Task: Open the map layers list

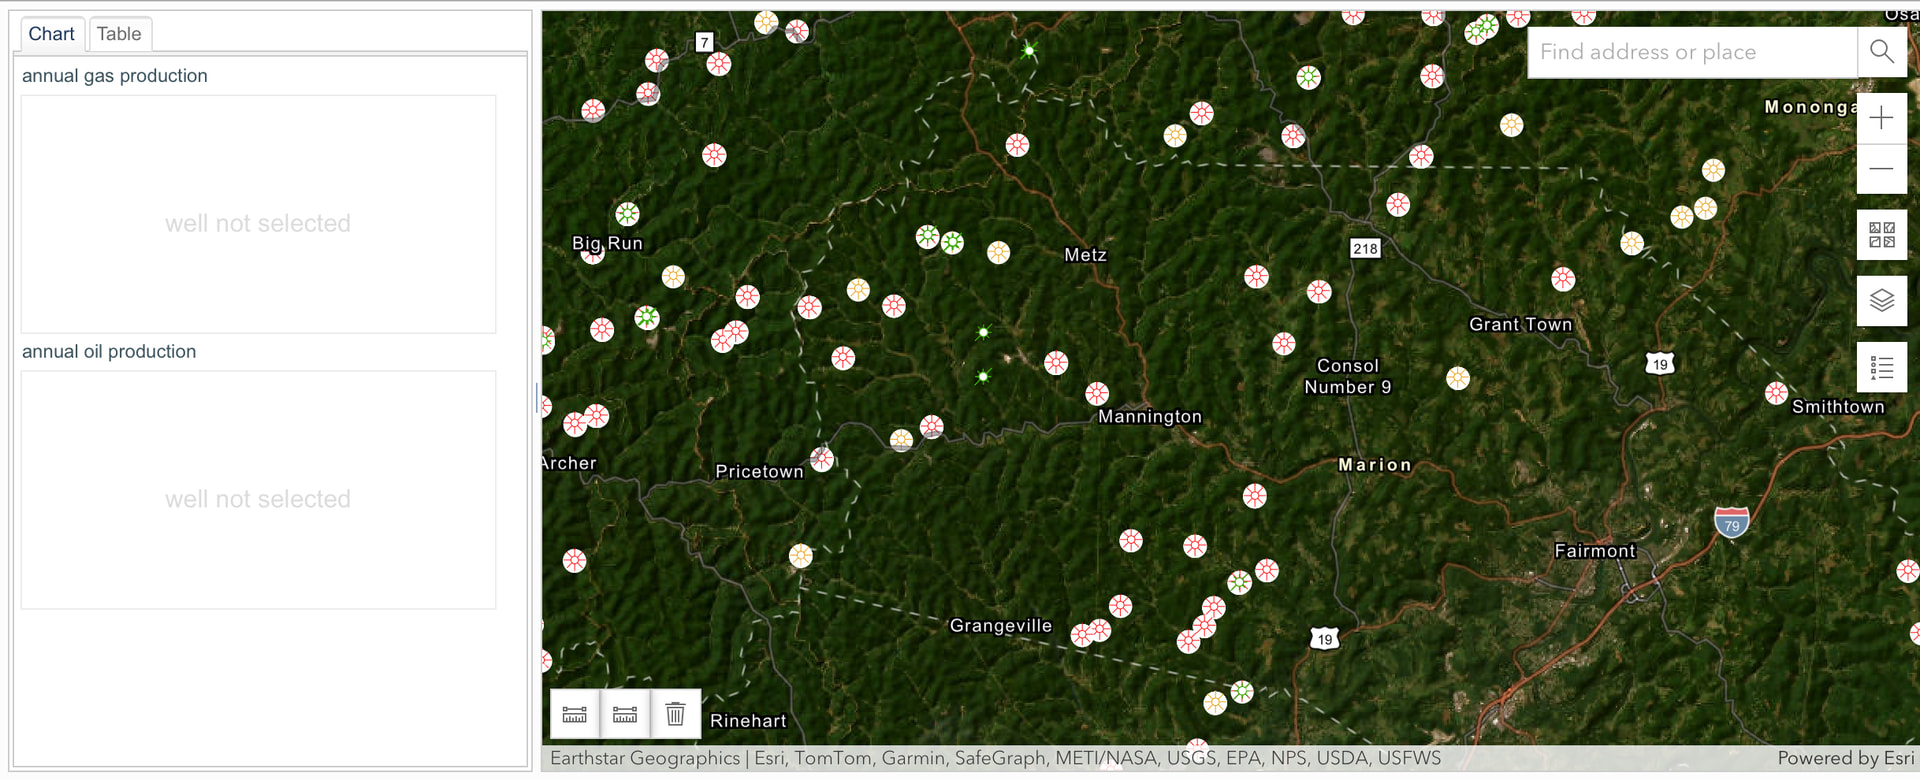Action: click(x=1881, y=300)
